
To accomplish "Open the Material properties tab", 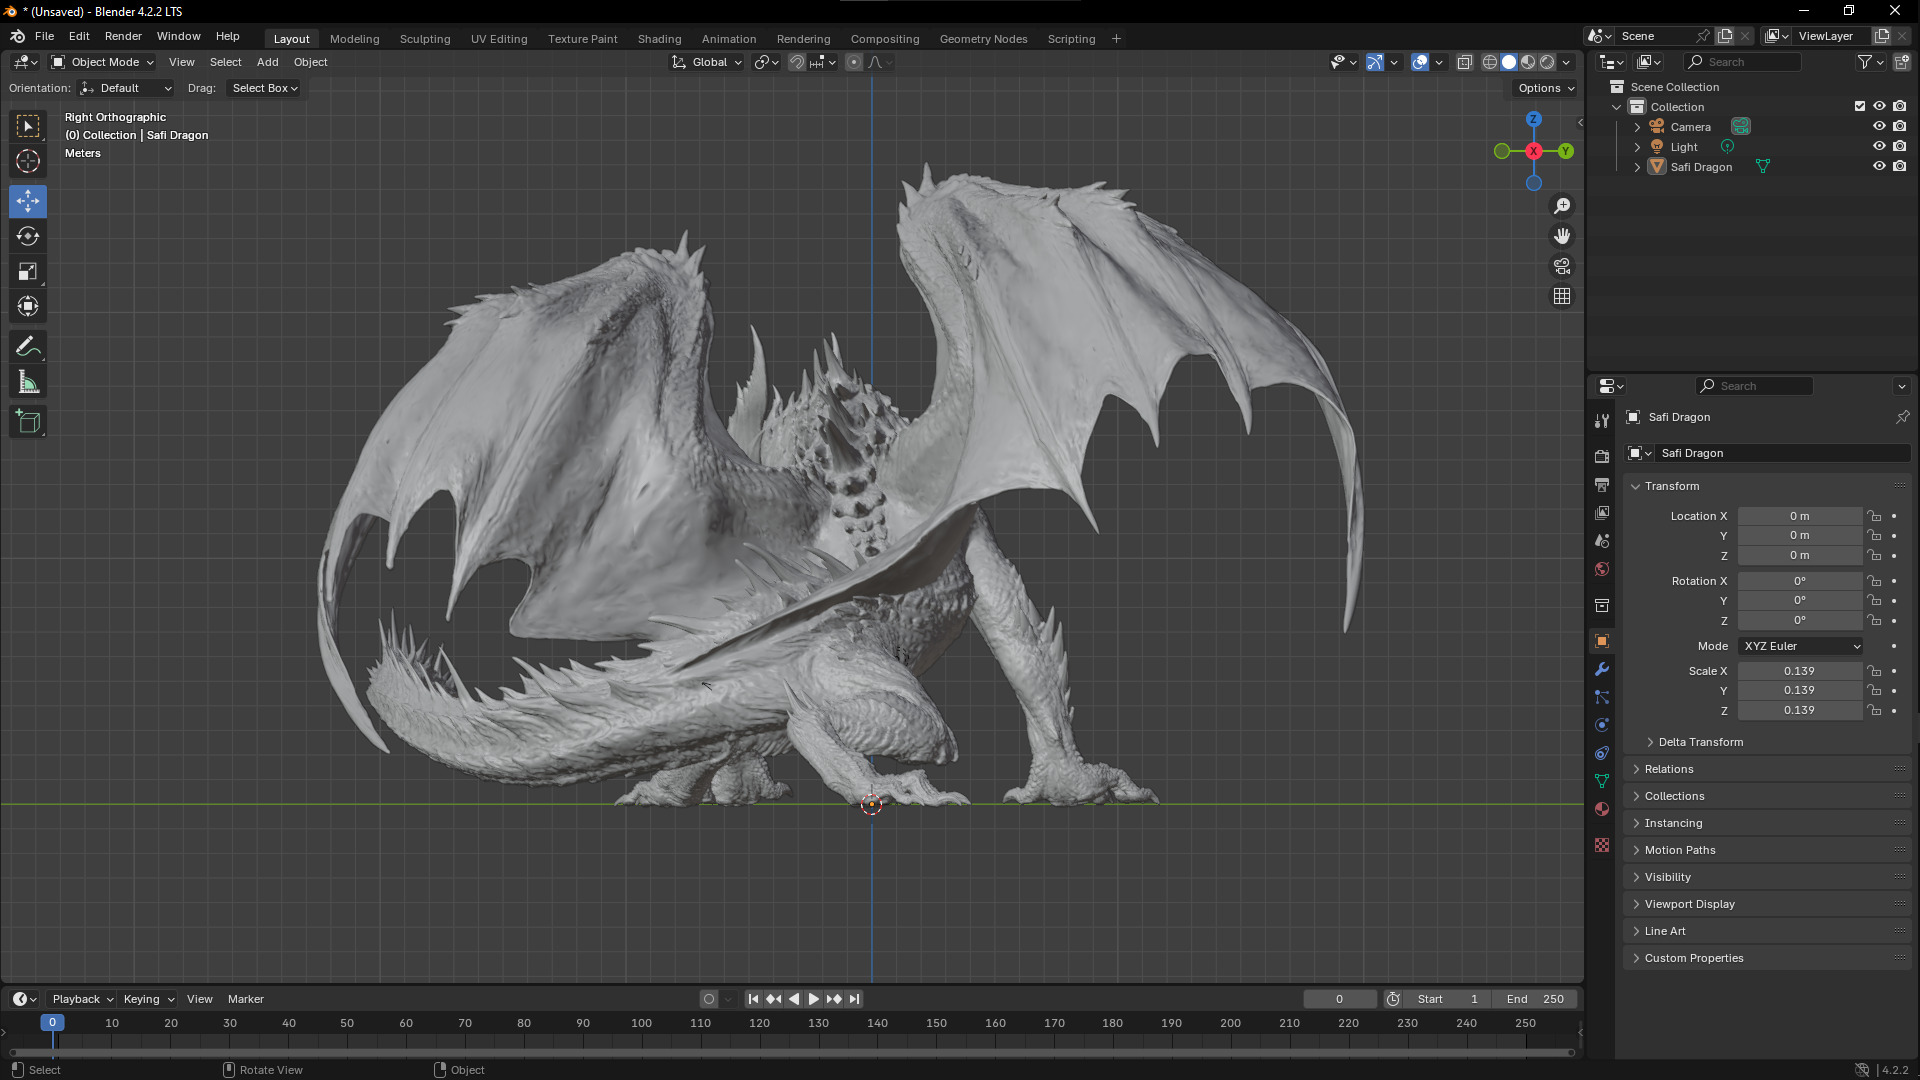I will click(x=1602, y=809).
